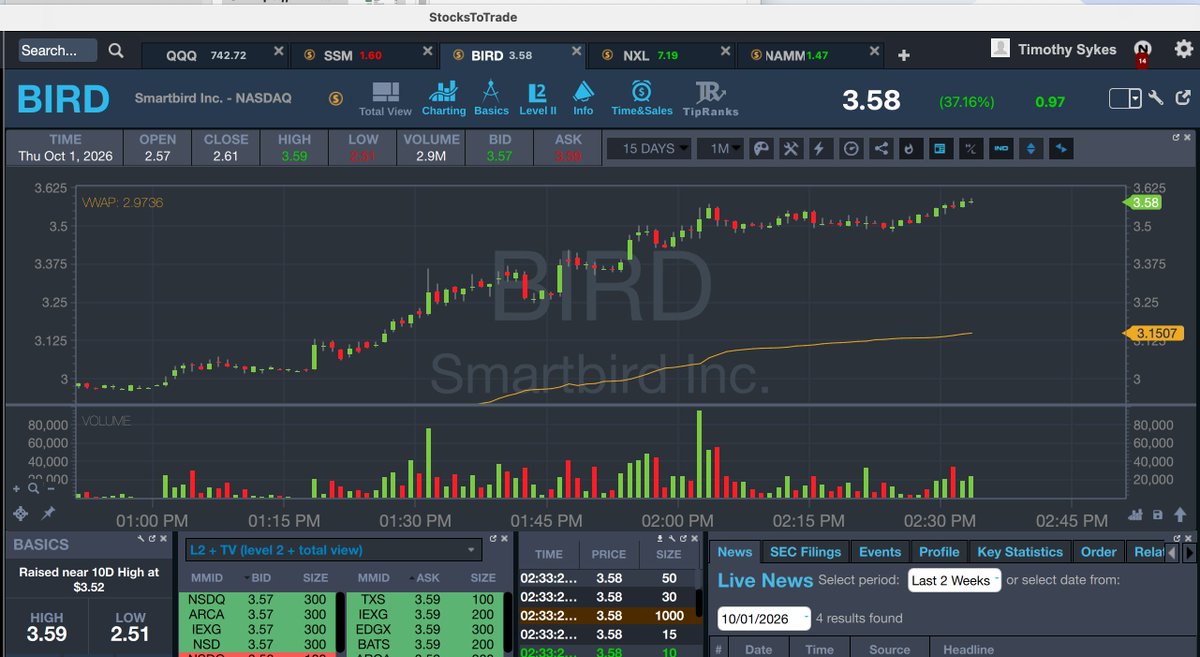Toggle vertical arrows chart button
This screenshot has height=657, width=1200.
click(x=1030, y=149)
